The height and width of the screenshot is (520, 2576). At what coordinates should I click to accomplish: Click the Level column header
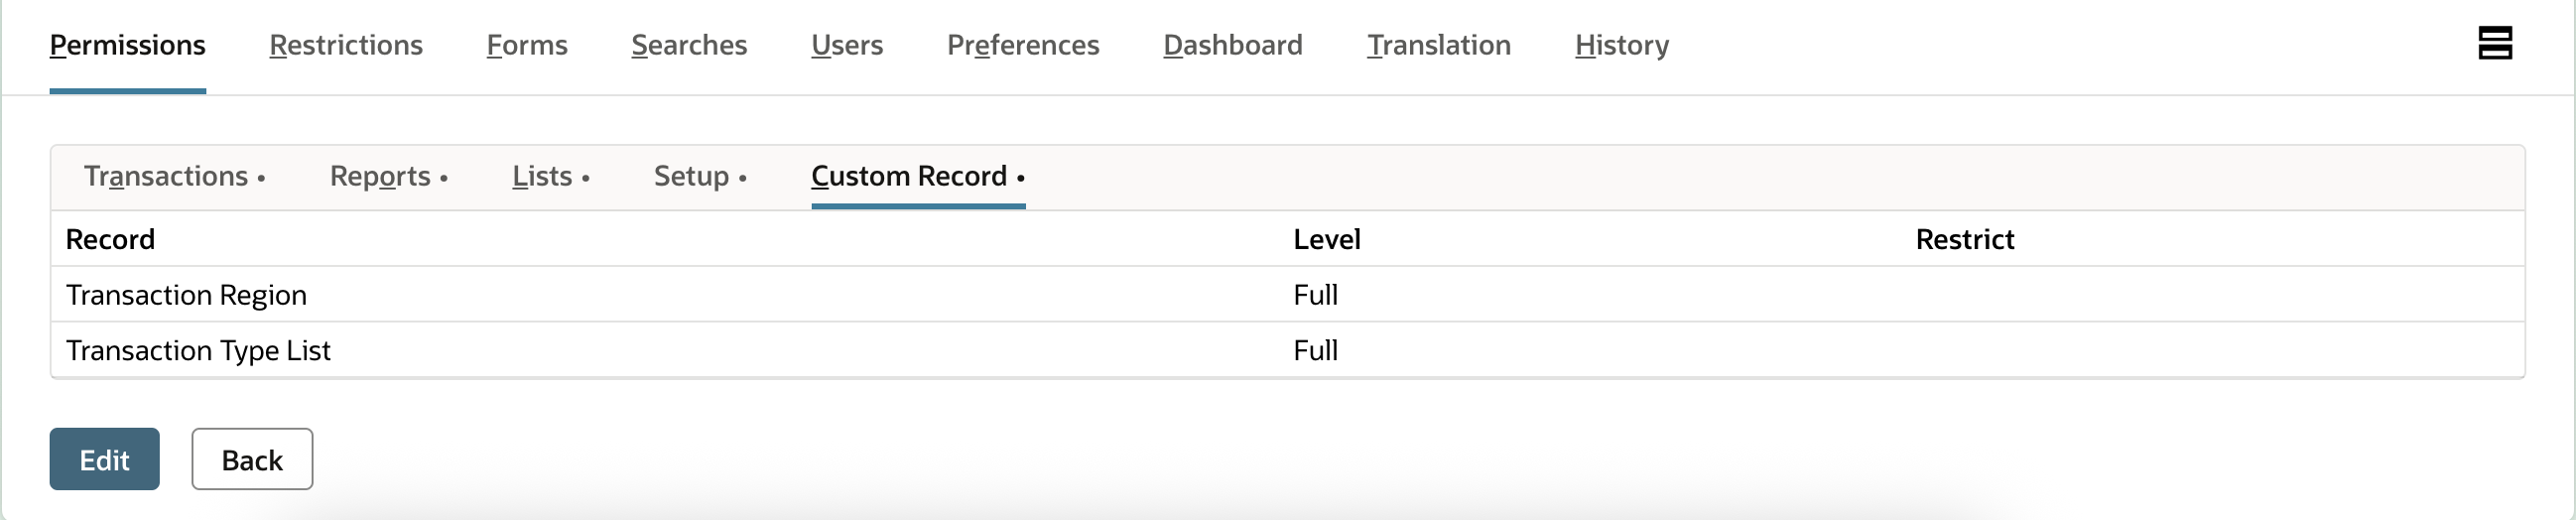[x=1326, y=240]
